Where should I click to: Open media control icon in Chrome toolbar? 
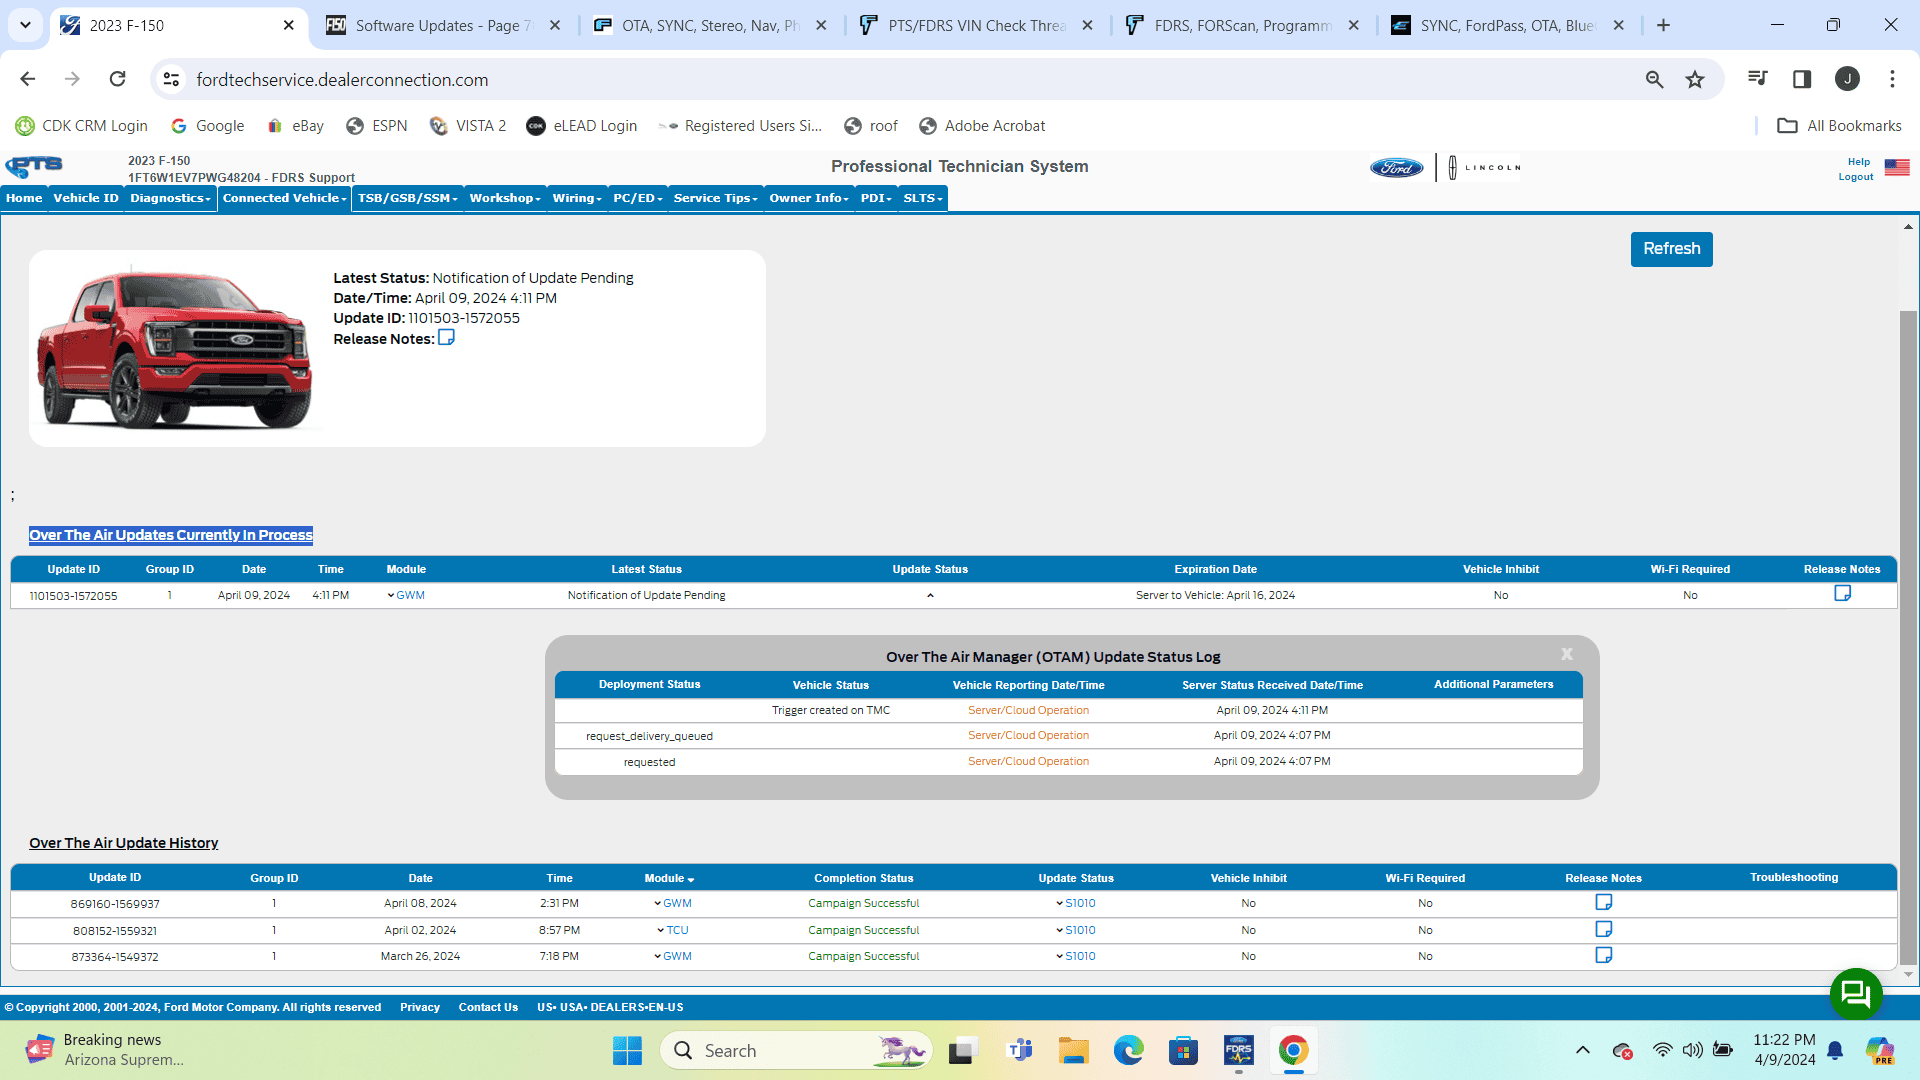pyautogui.click(x=1757, y=79)
